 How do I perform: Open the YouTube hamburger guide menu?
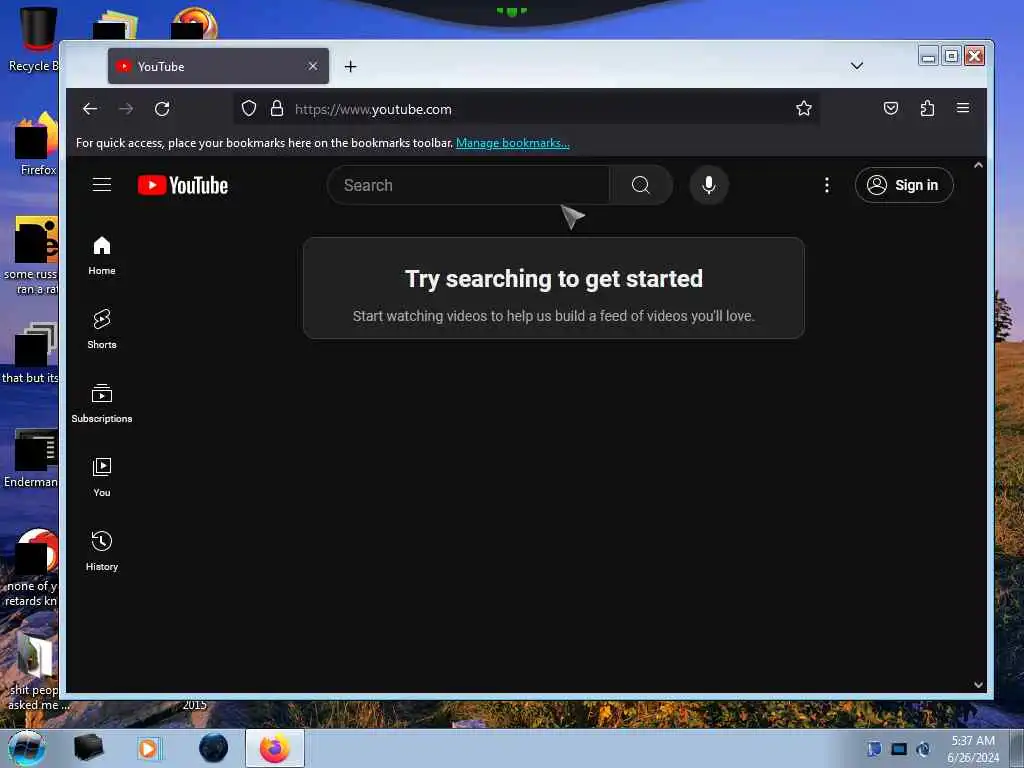pos(102,185)
